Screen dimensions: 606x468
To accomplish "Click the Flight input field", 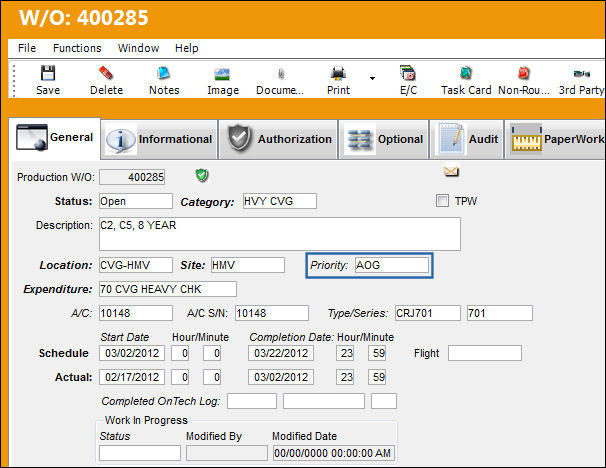I will (485, 353).
